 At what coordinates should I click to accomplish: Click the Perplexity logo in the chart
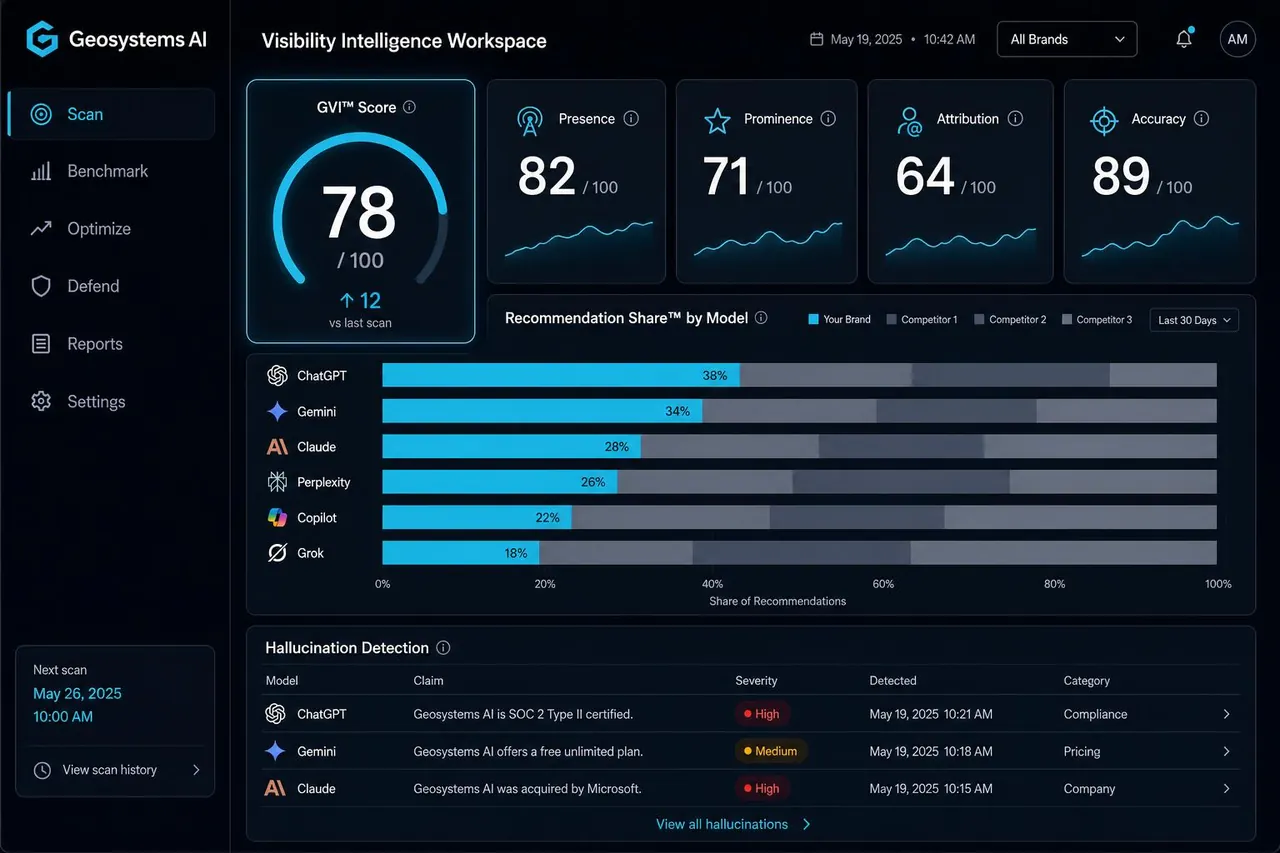277,482
